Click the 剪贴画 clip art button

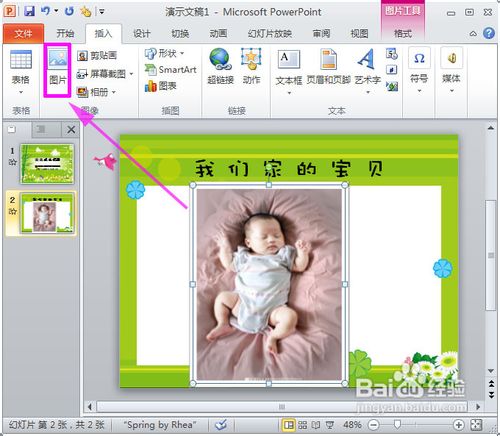point(97,55)
